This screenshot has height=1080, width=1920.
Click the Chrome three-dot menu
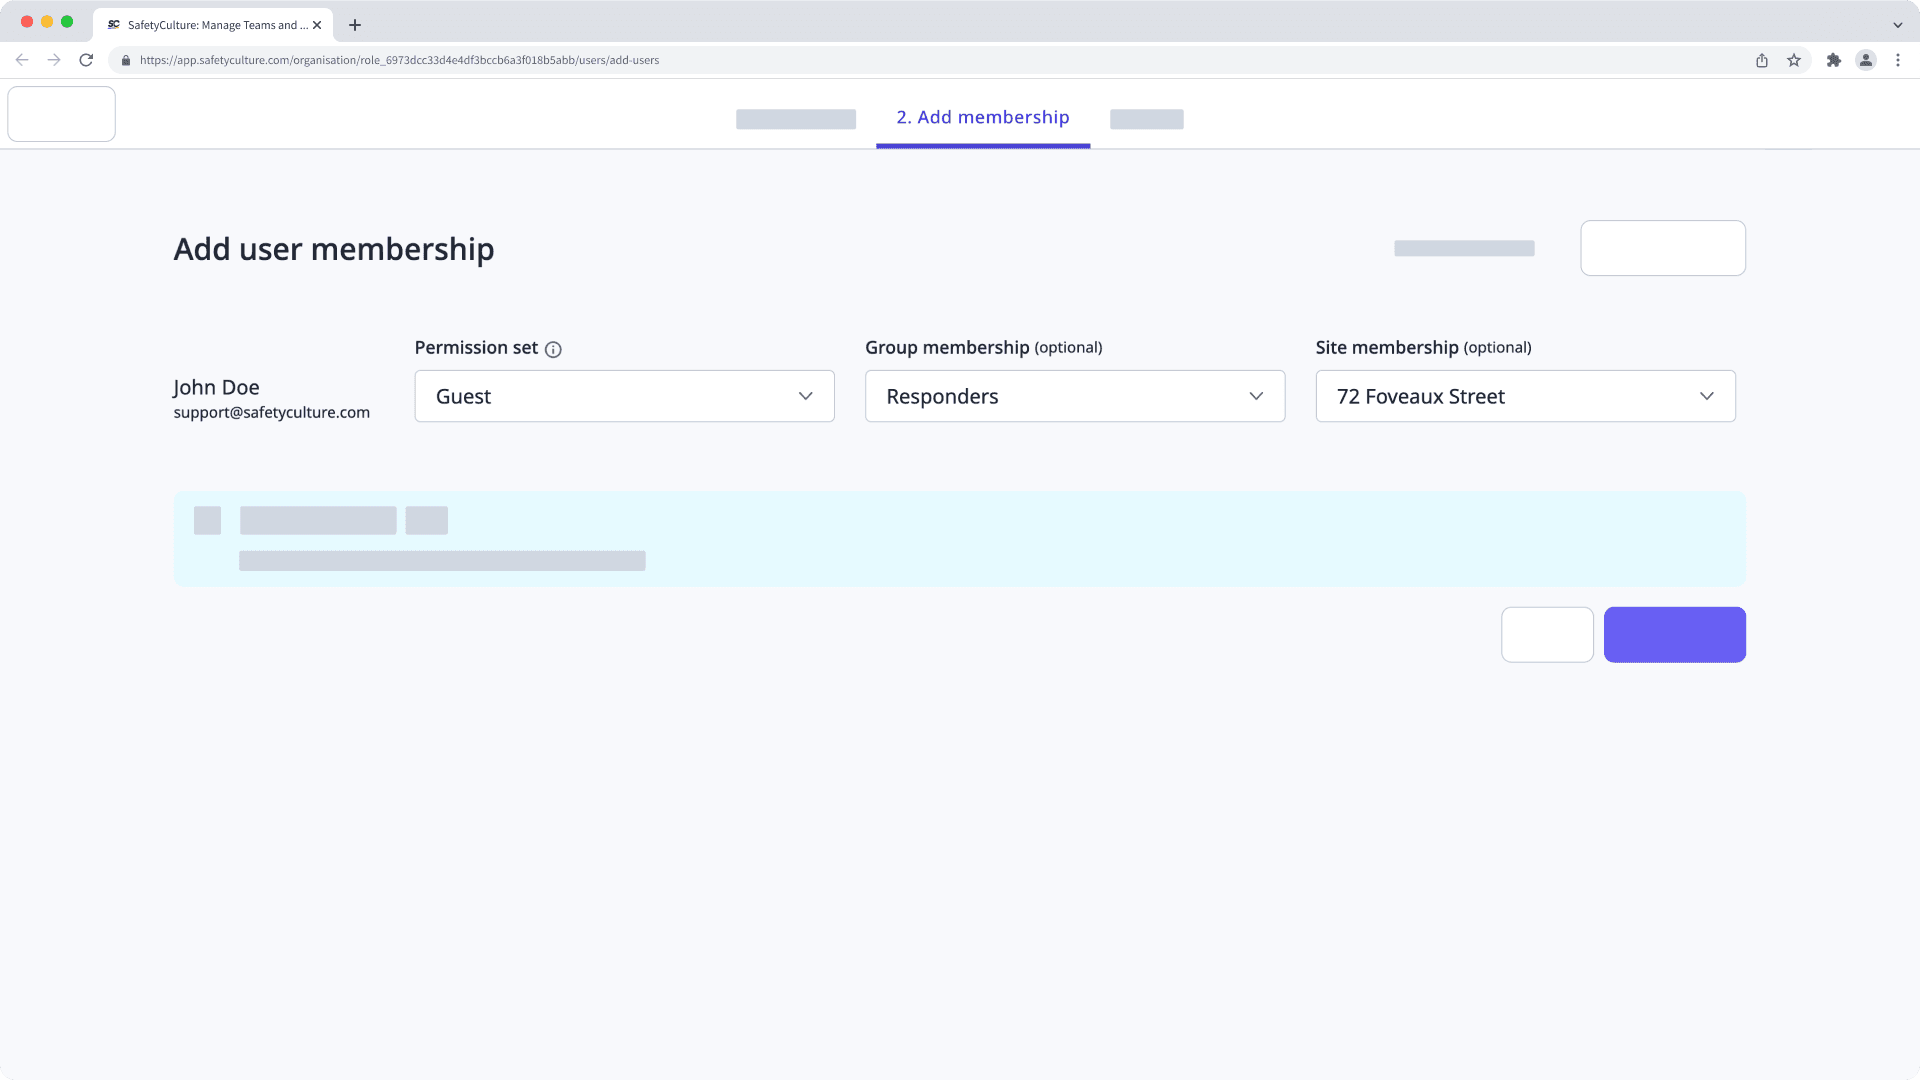point(1899,60)
